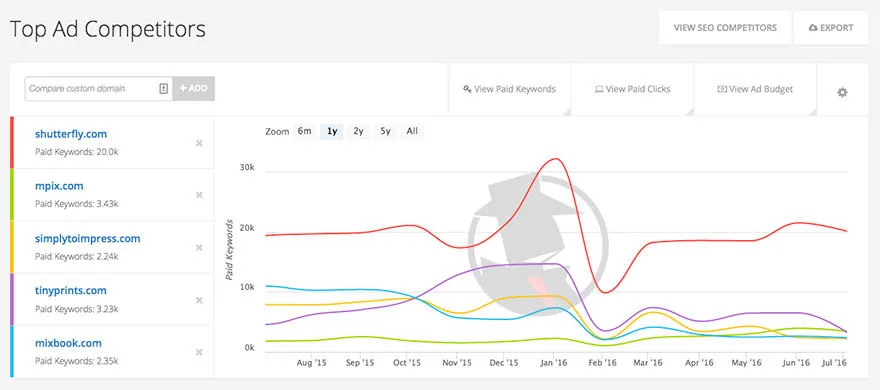Set chart zoom to 1y

pyautogui.click(x=332, y=131)
